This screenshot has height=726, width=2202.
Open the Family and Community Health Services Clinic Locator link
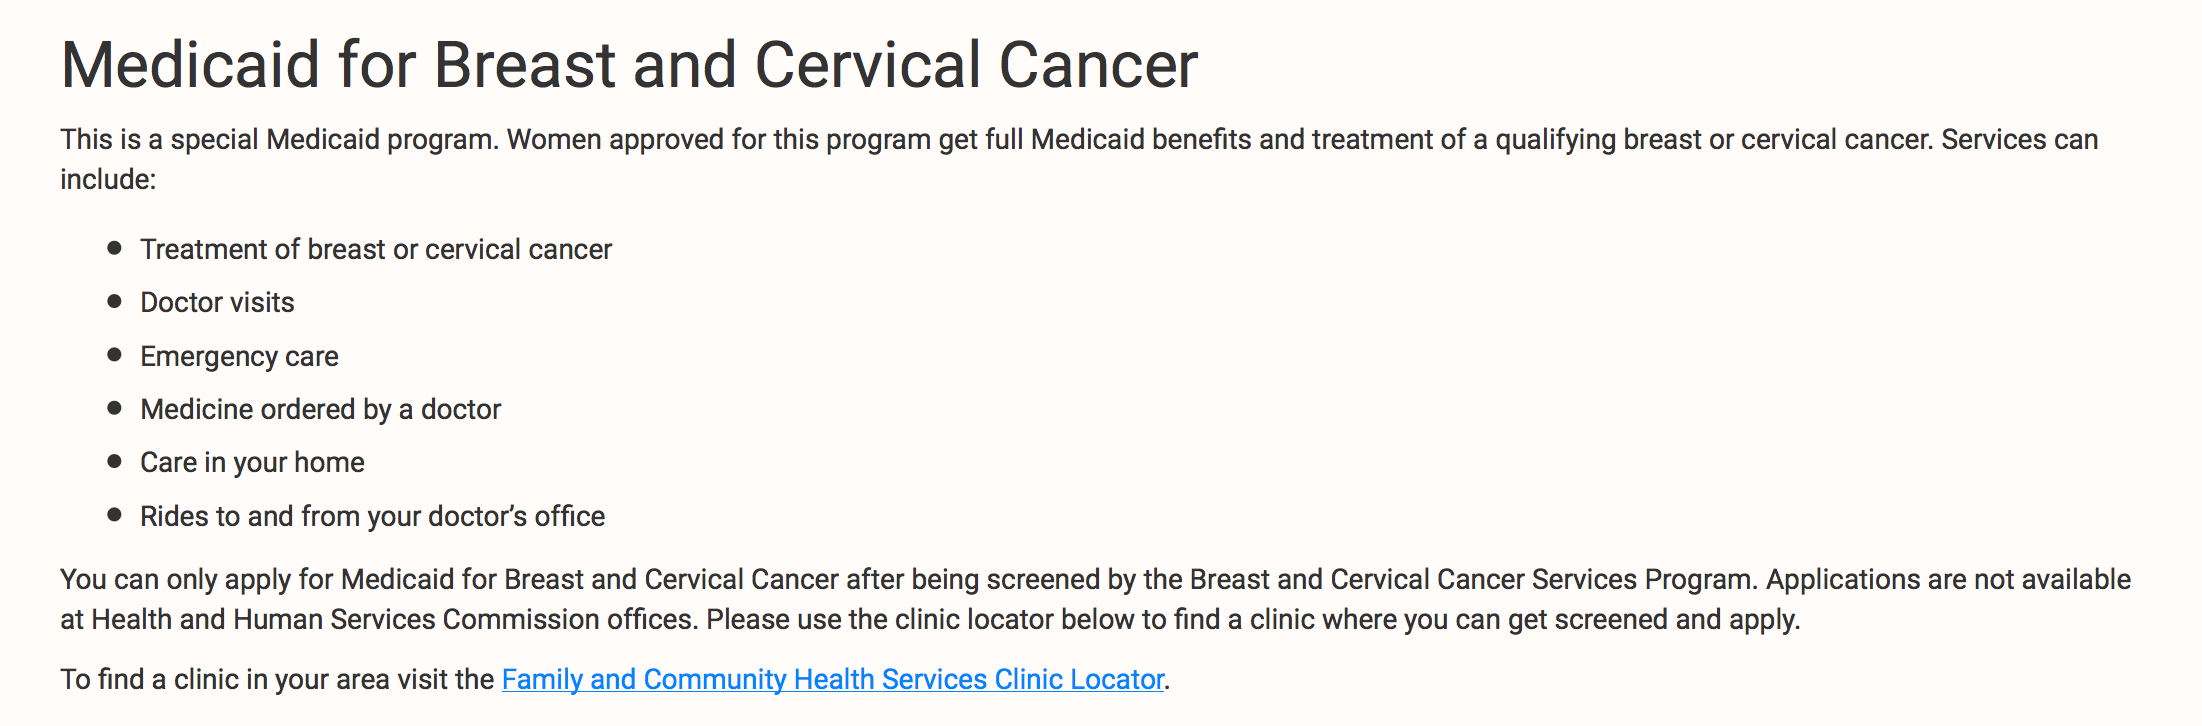click(x=833, y=680)
